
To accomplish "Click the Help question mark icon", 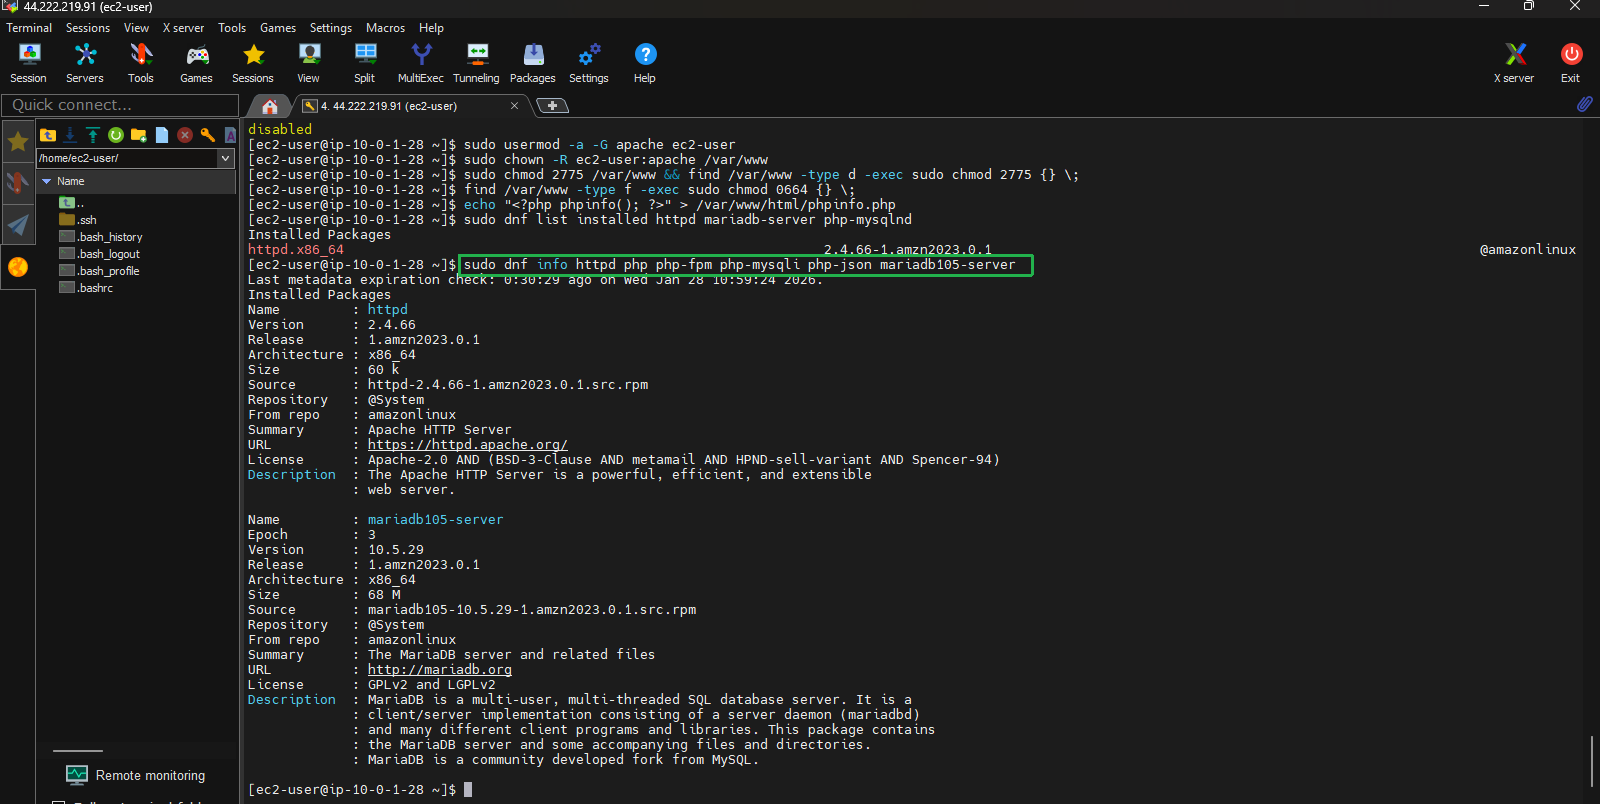I will coord(645,63).
